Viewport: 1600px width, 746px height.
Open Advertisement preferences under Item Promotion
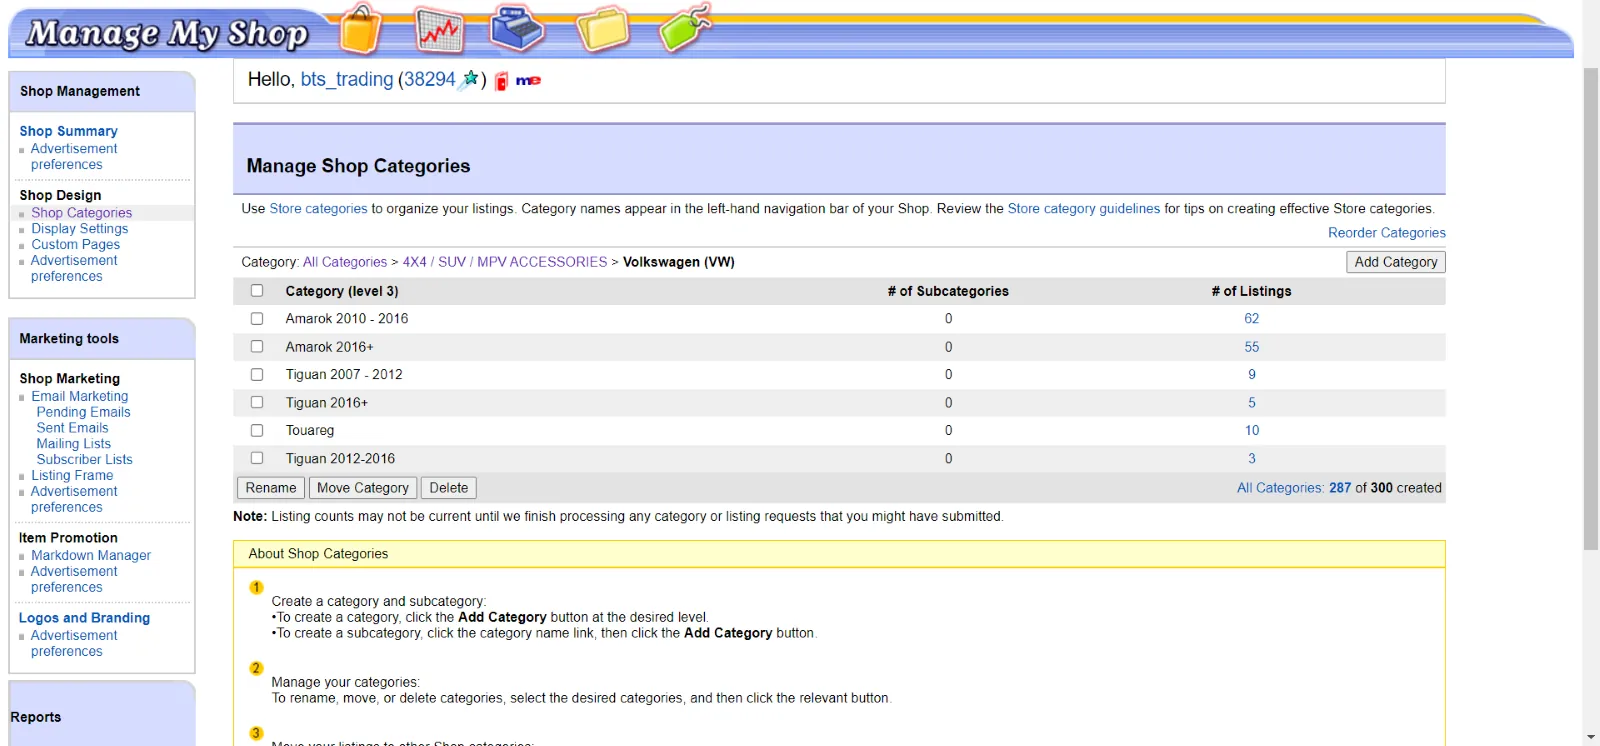74,580
